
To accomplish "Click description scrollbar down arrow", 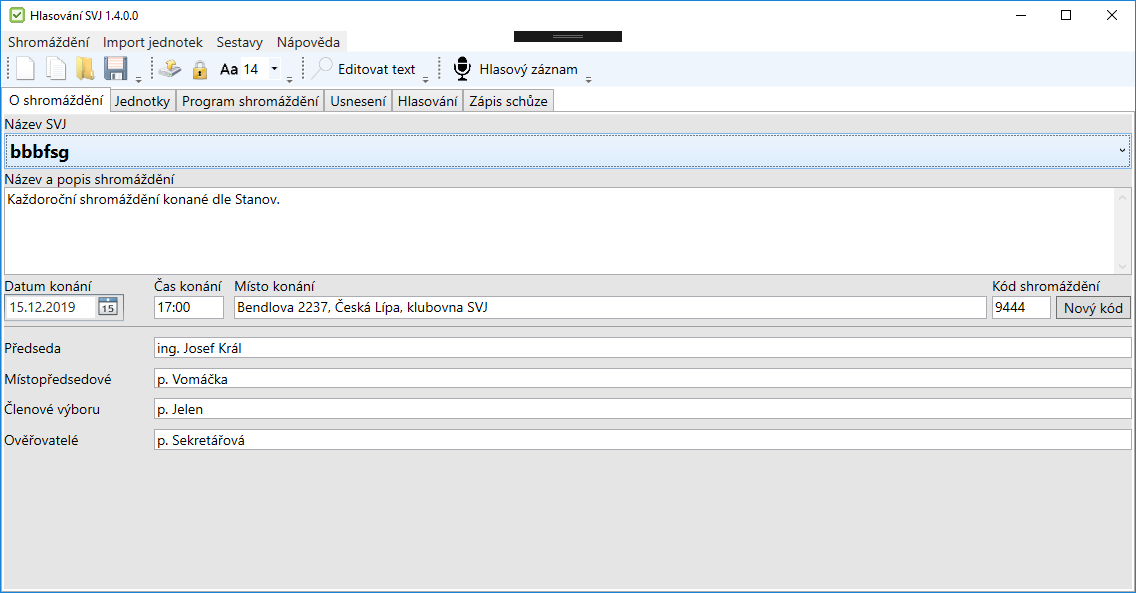I will [x=1122, y=266].
